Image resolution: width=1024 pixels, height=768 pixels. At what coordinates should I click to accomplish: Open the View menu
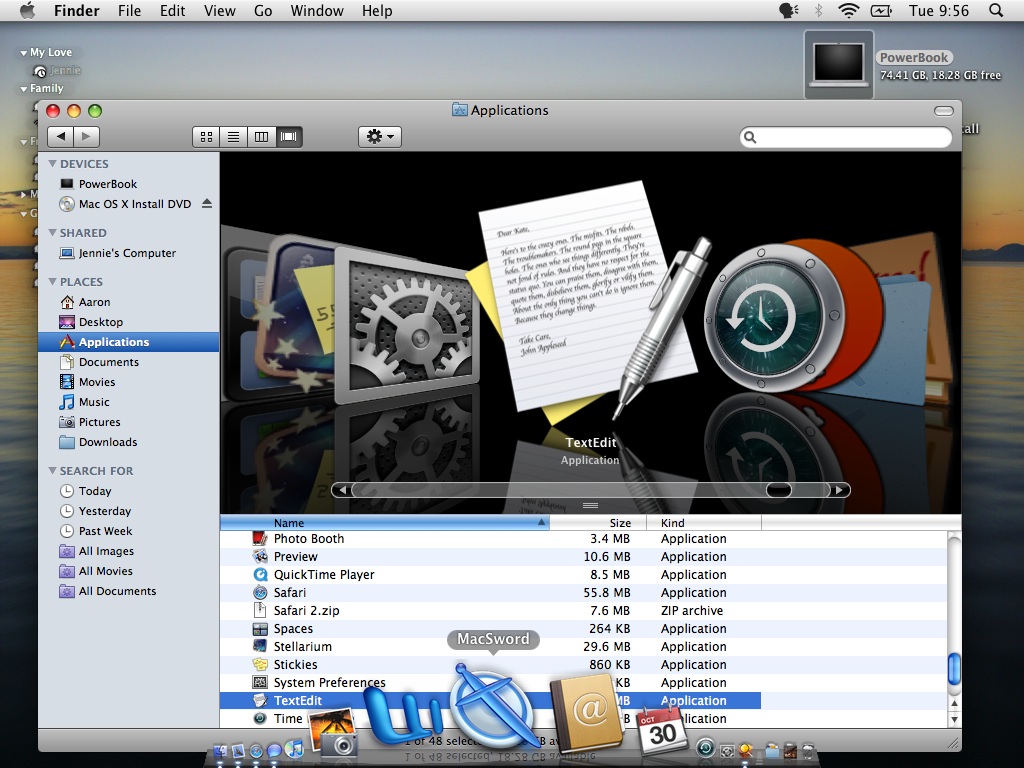click(x=219, y=11)
